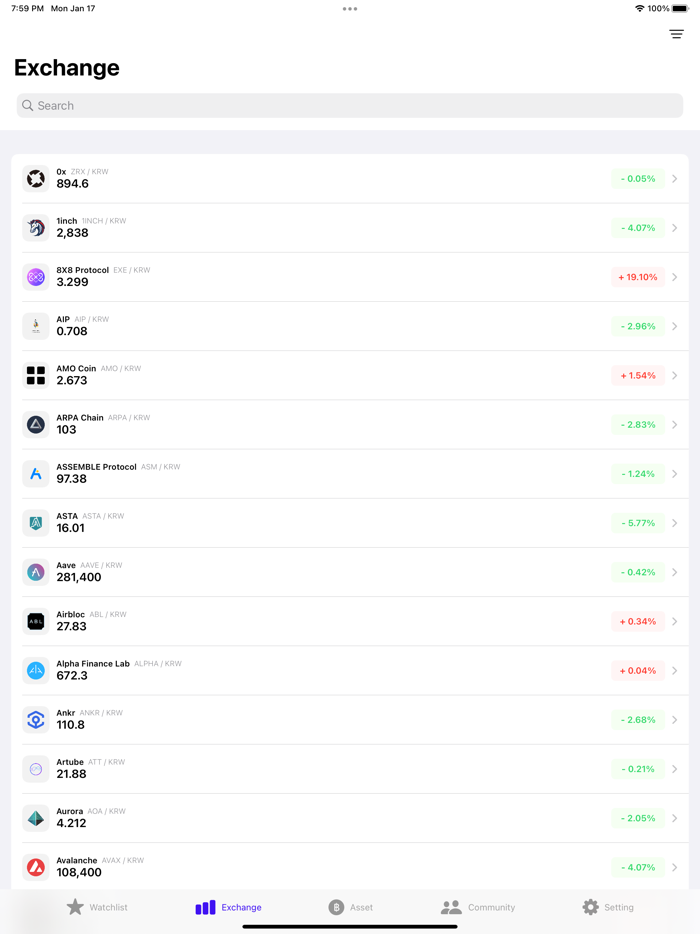Click the 1inch unicorn logo

36,228
